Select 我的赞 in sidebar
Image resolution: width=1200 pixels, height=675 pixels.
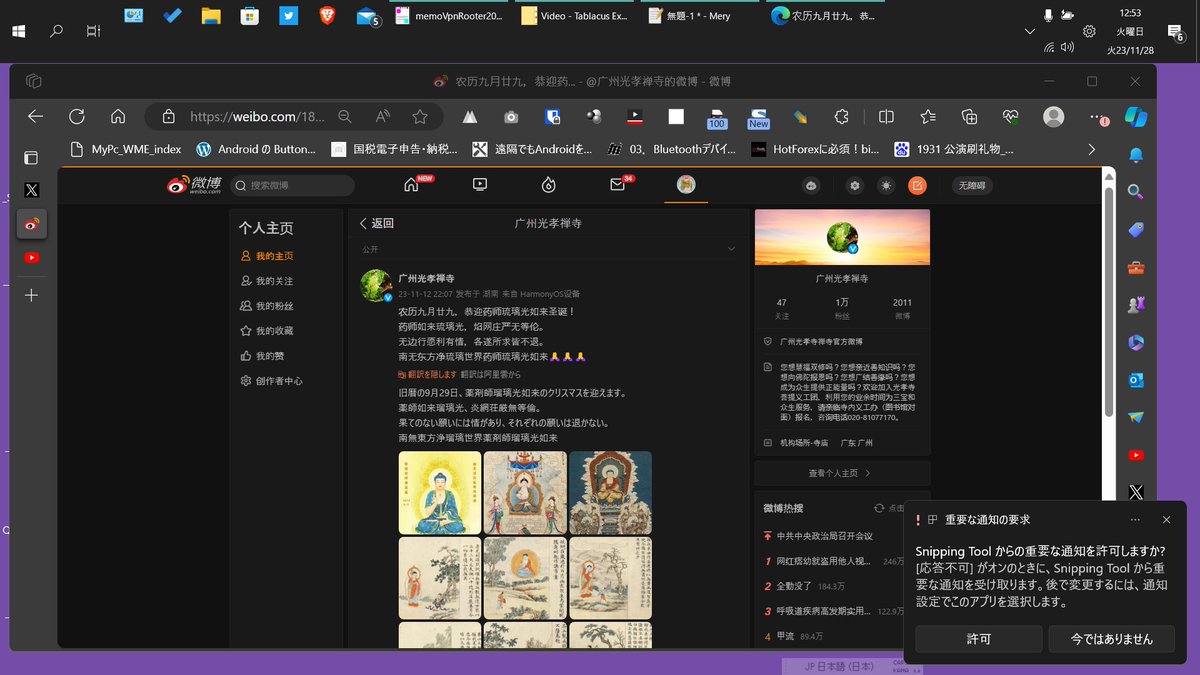coord(261,356)
